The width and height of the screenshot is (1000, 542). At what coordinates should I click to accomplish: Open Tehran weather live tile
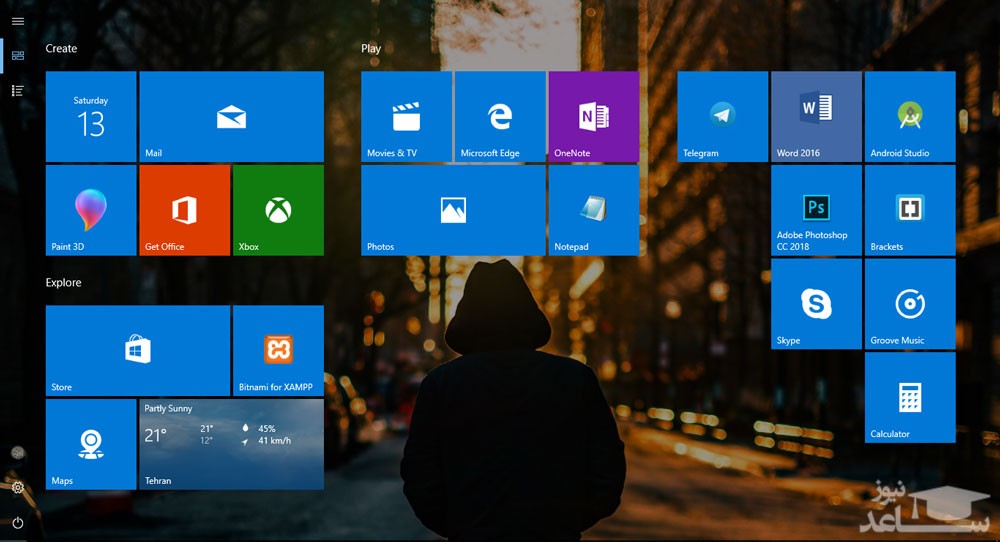coord(231,444)
